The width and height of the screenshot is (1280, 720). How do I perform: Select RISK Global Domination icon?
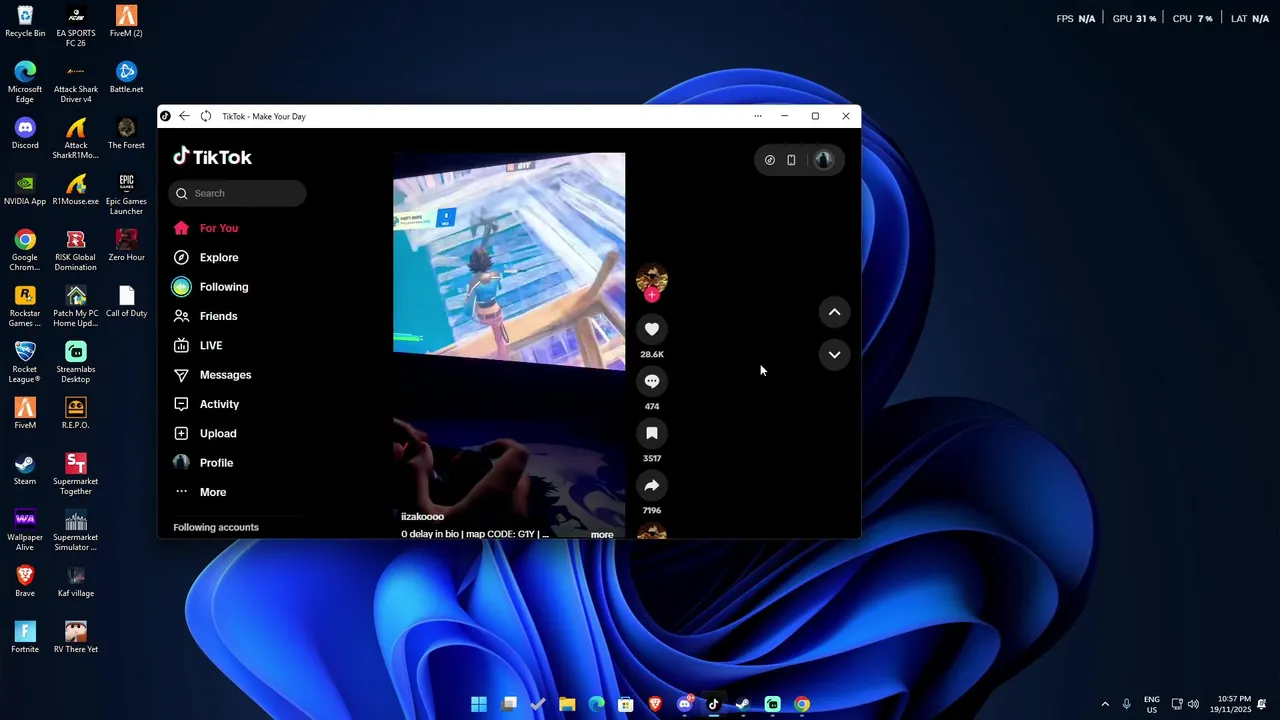76,250
